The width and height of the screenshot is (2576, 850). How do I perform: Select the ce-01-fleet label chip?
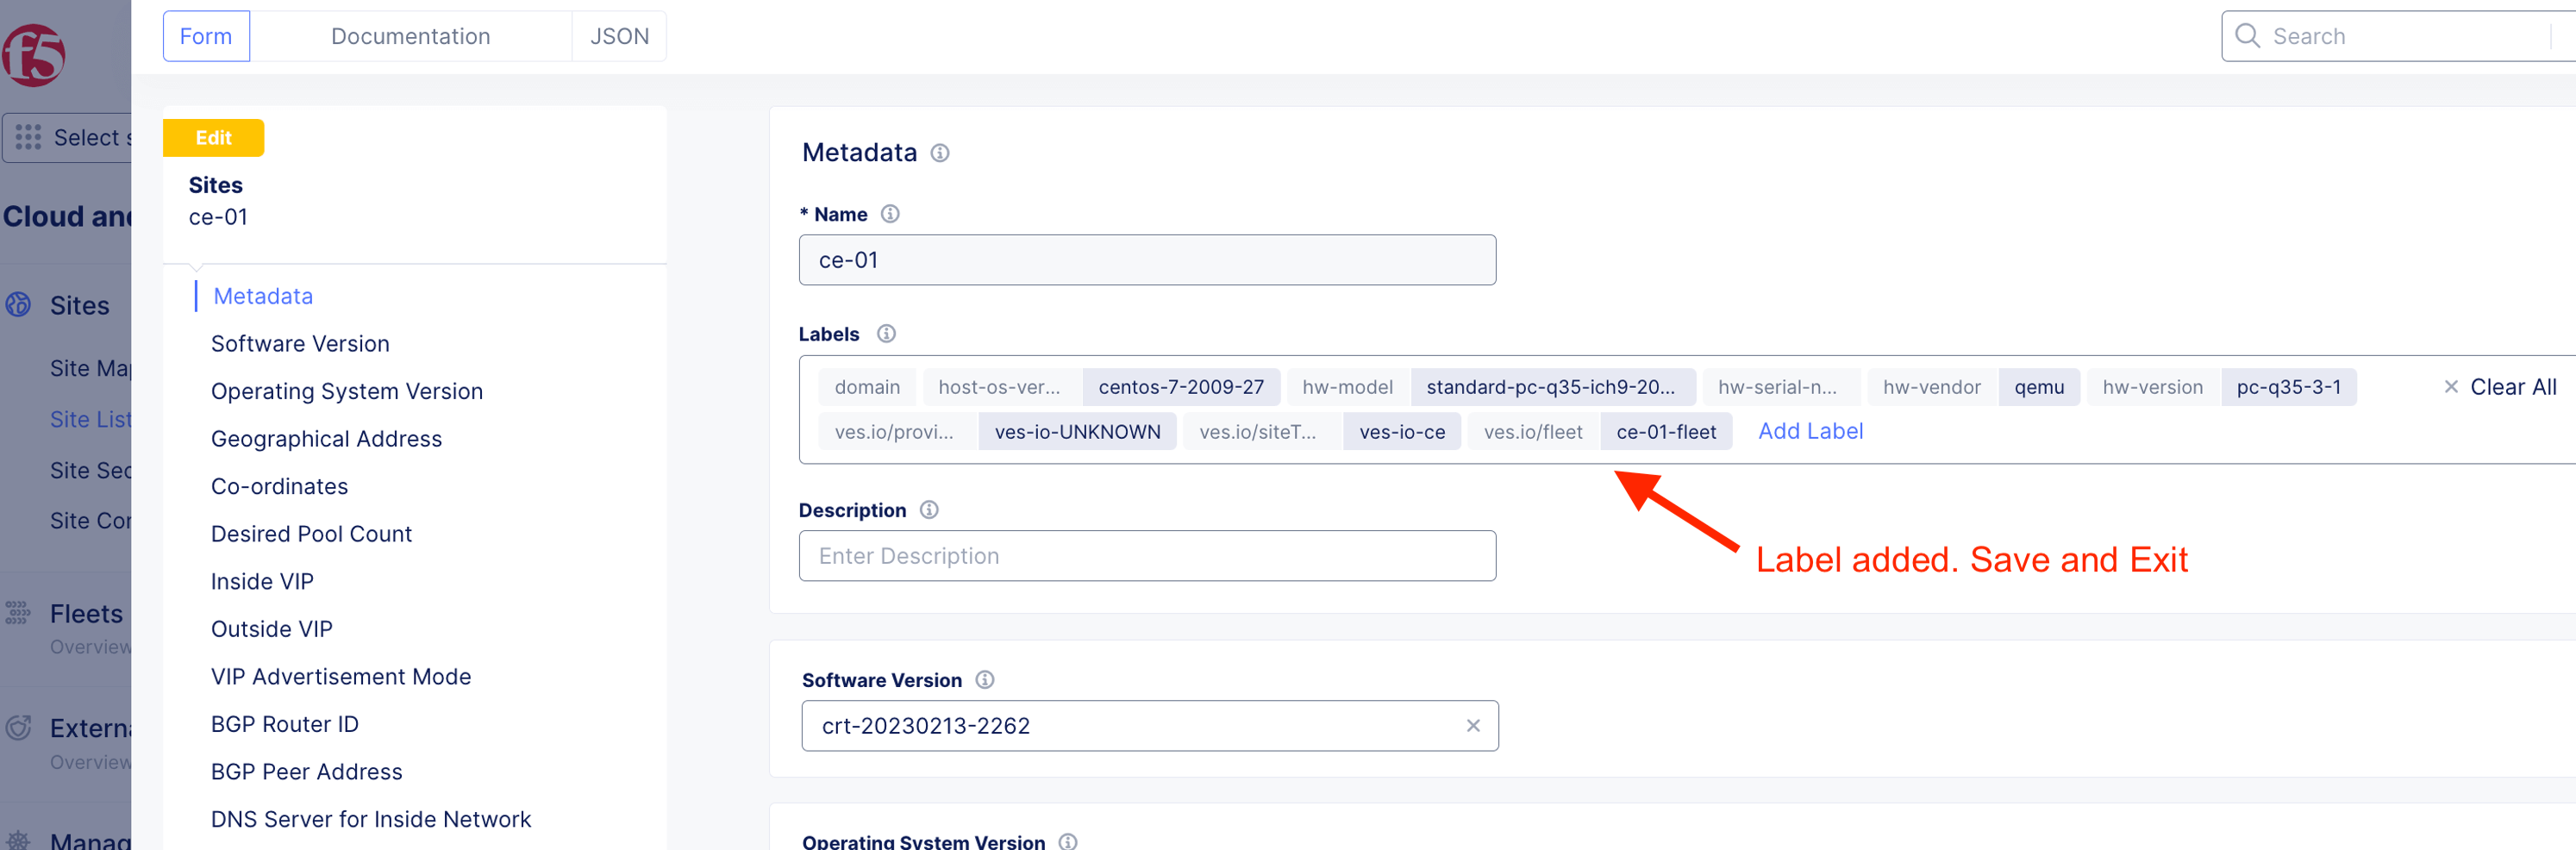[1665, 432]
